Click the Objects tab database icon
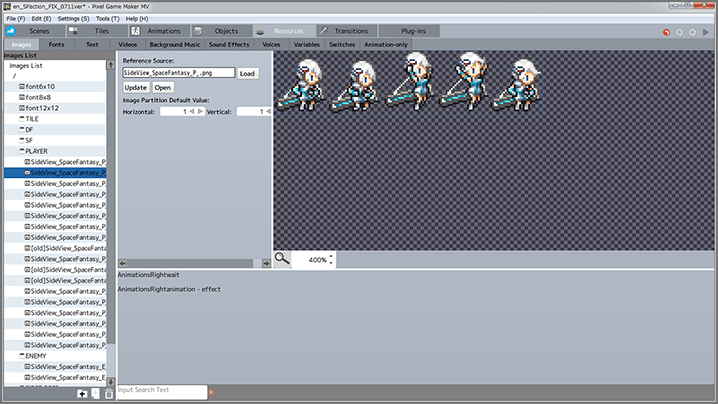Image resolution: width=718 pixels, height=404 pixels. click(199, 31)
